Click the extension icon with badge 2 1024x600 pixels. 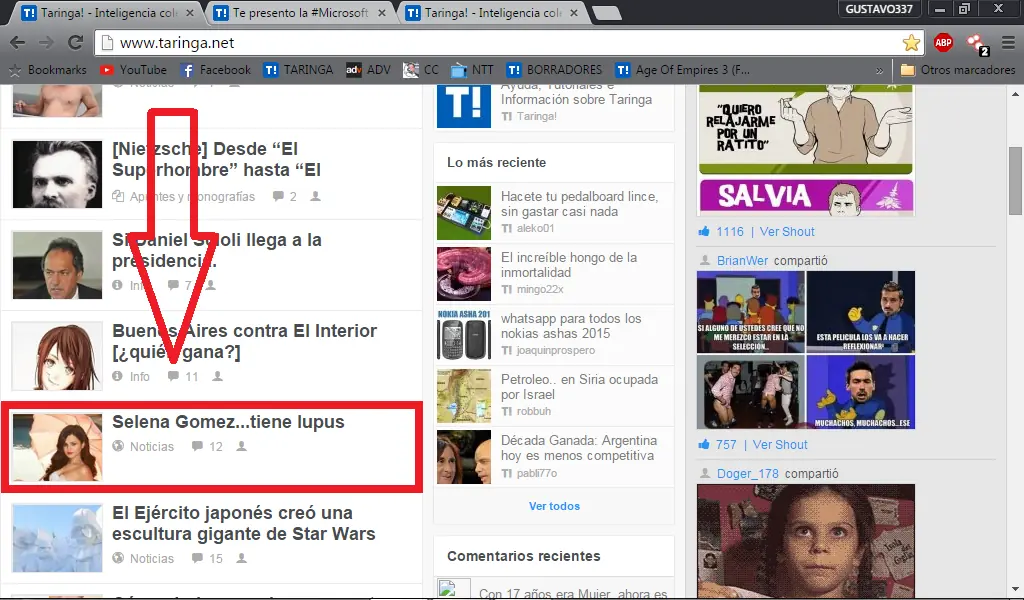tap(977, 44)
